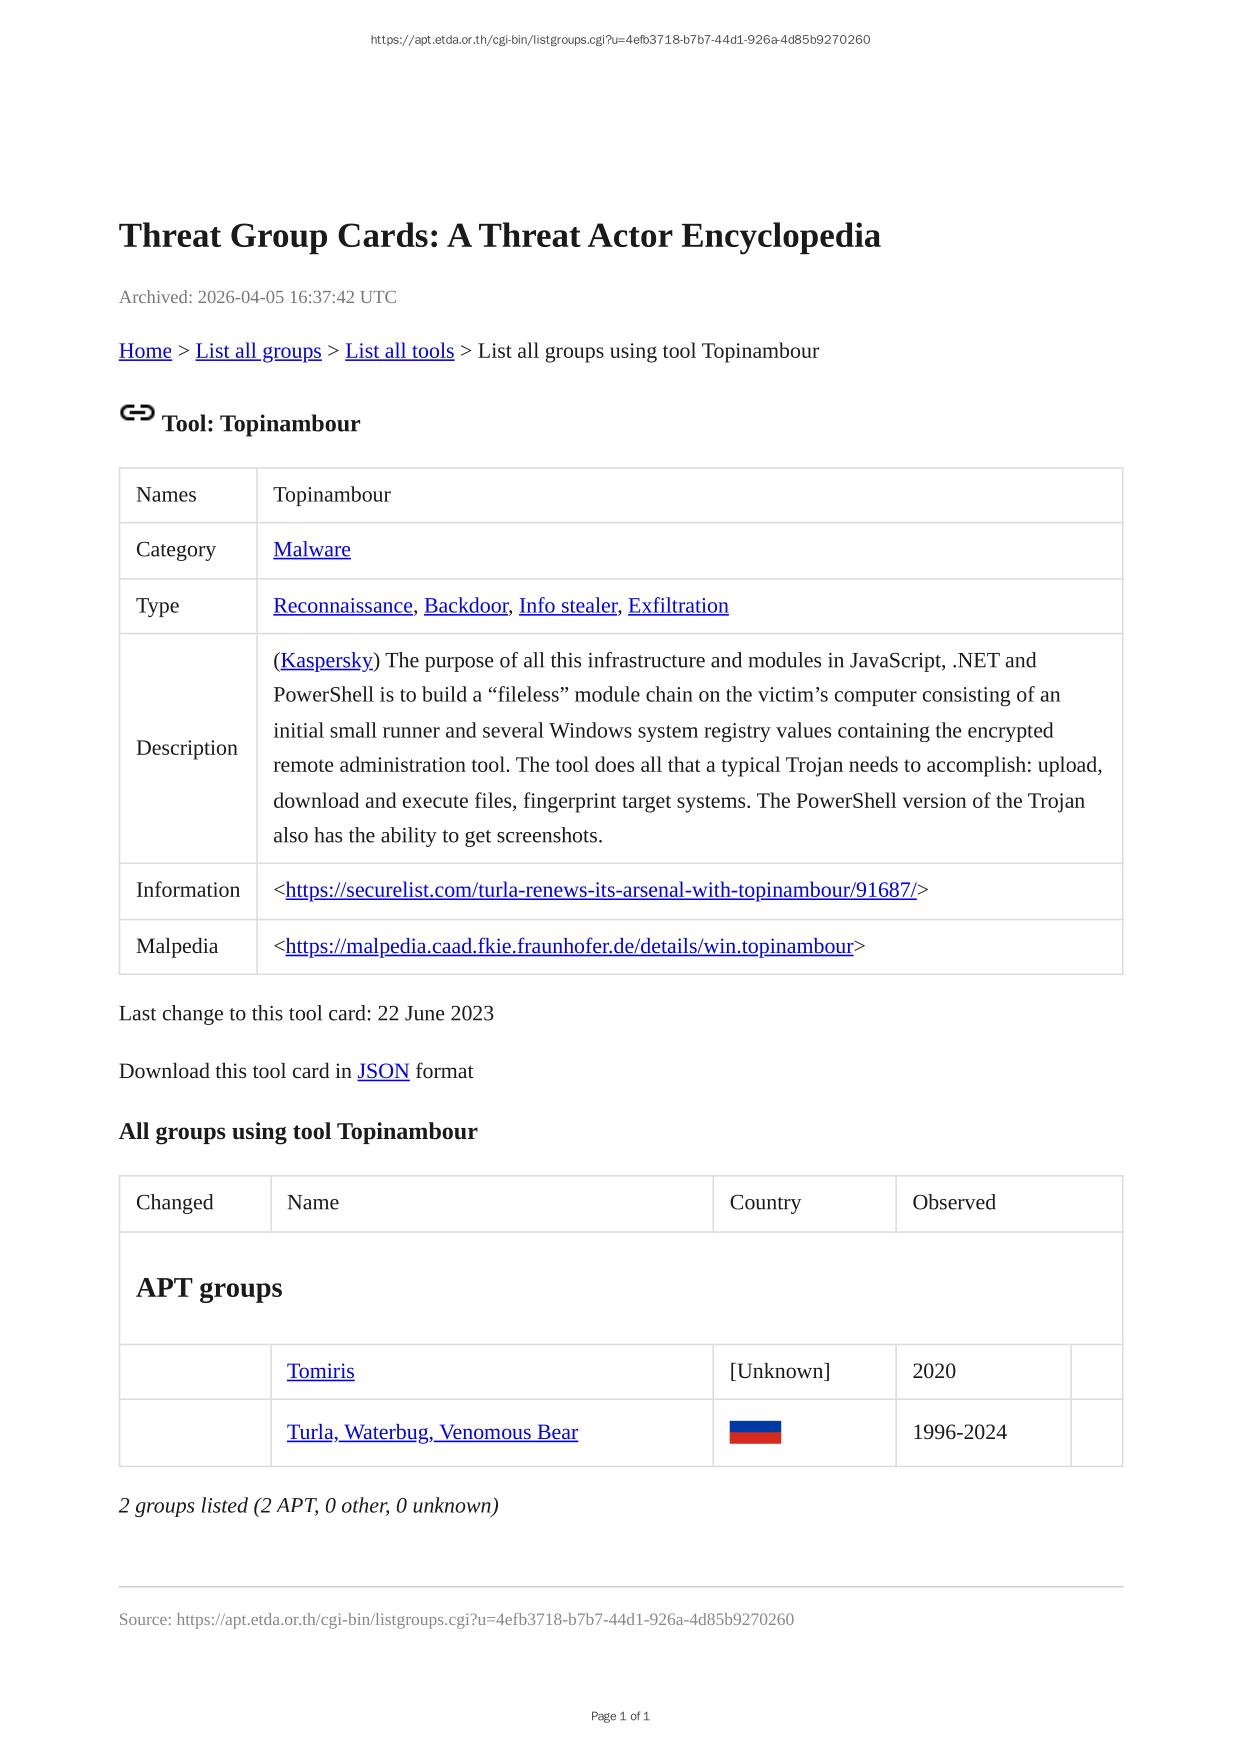Viewport: 1242px width, 1756px height.
Task: Click the Changed column header
Action: coord(175,1202)
